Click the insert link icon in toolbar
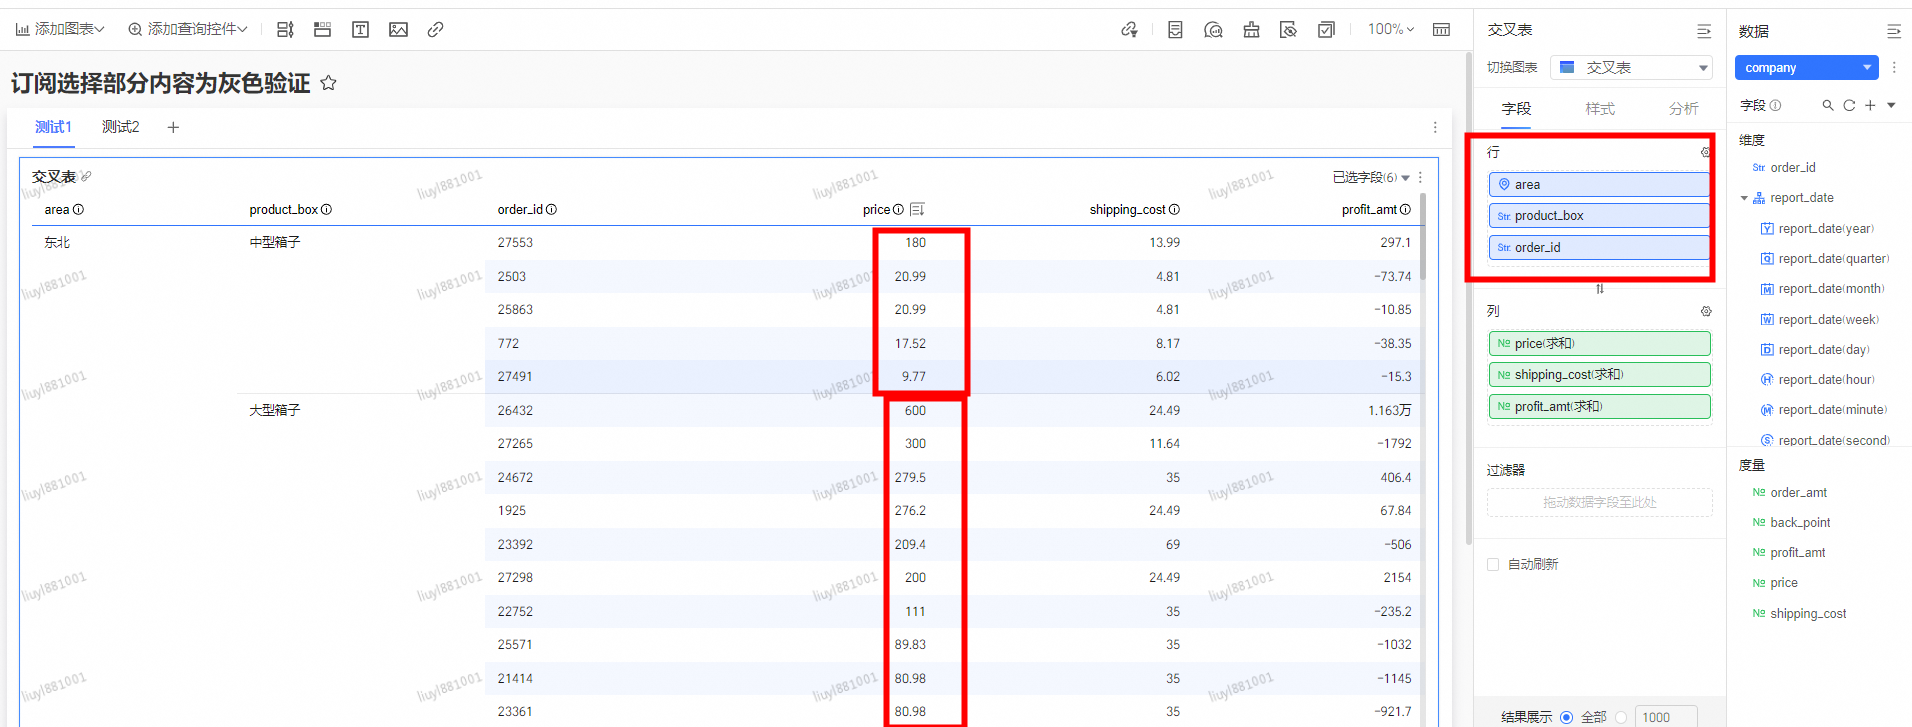Screen dimensions: 1912x727 [x=435, y=30]
